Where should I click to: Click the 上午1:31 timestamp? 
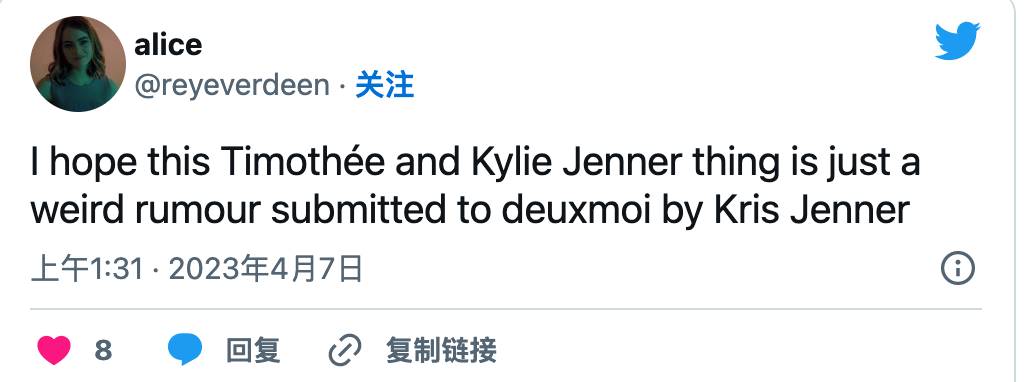pyautogui.click(x=87, y=269)
